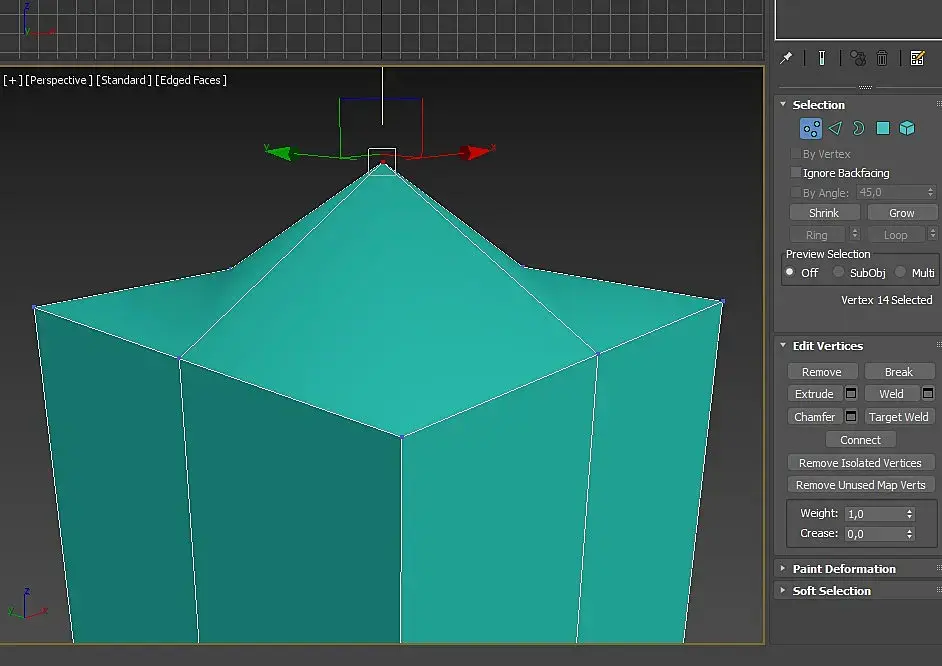942x666 pixels.
Task: Switch to Edge sub-object mode
Action: (835, 128)
